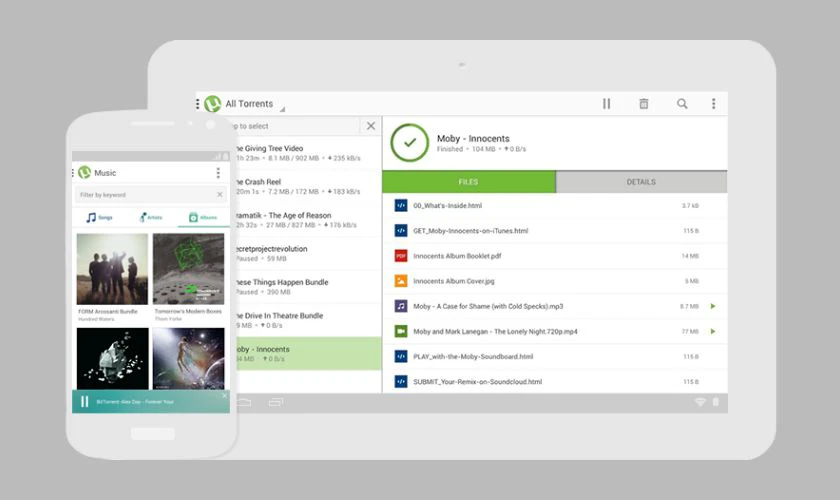Screen dimensions: 840x500
Task: Open PLAY_with-the-Moby-Soundboard.html
Action: point(473,356)
